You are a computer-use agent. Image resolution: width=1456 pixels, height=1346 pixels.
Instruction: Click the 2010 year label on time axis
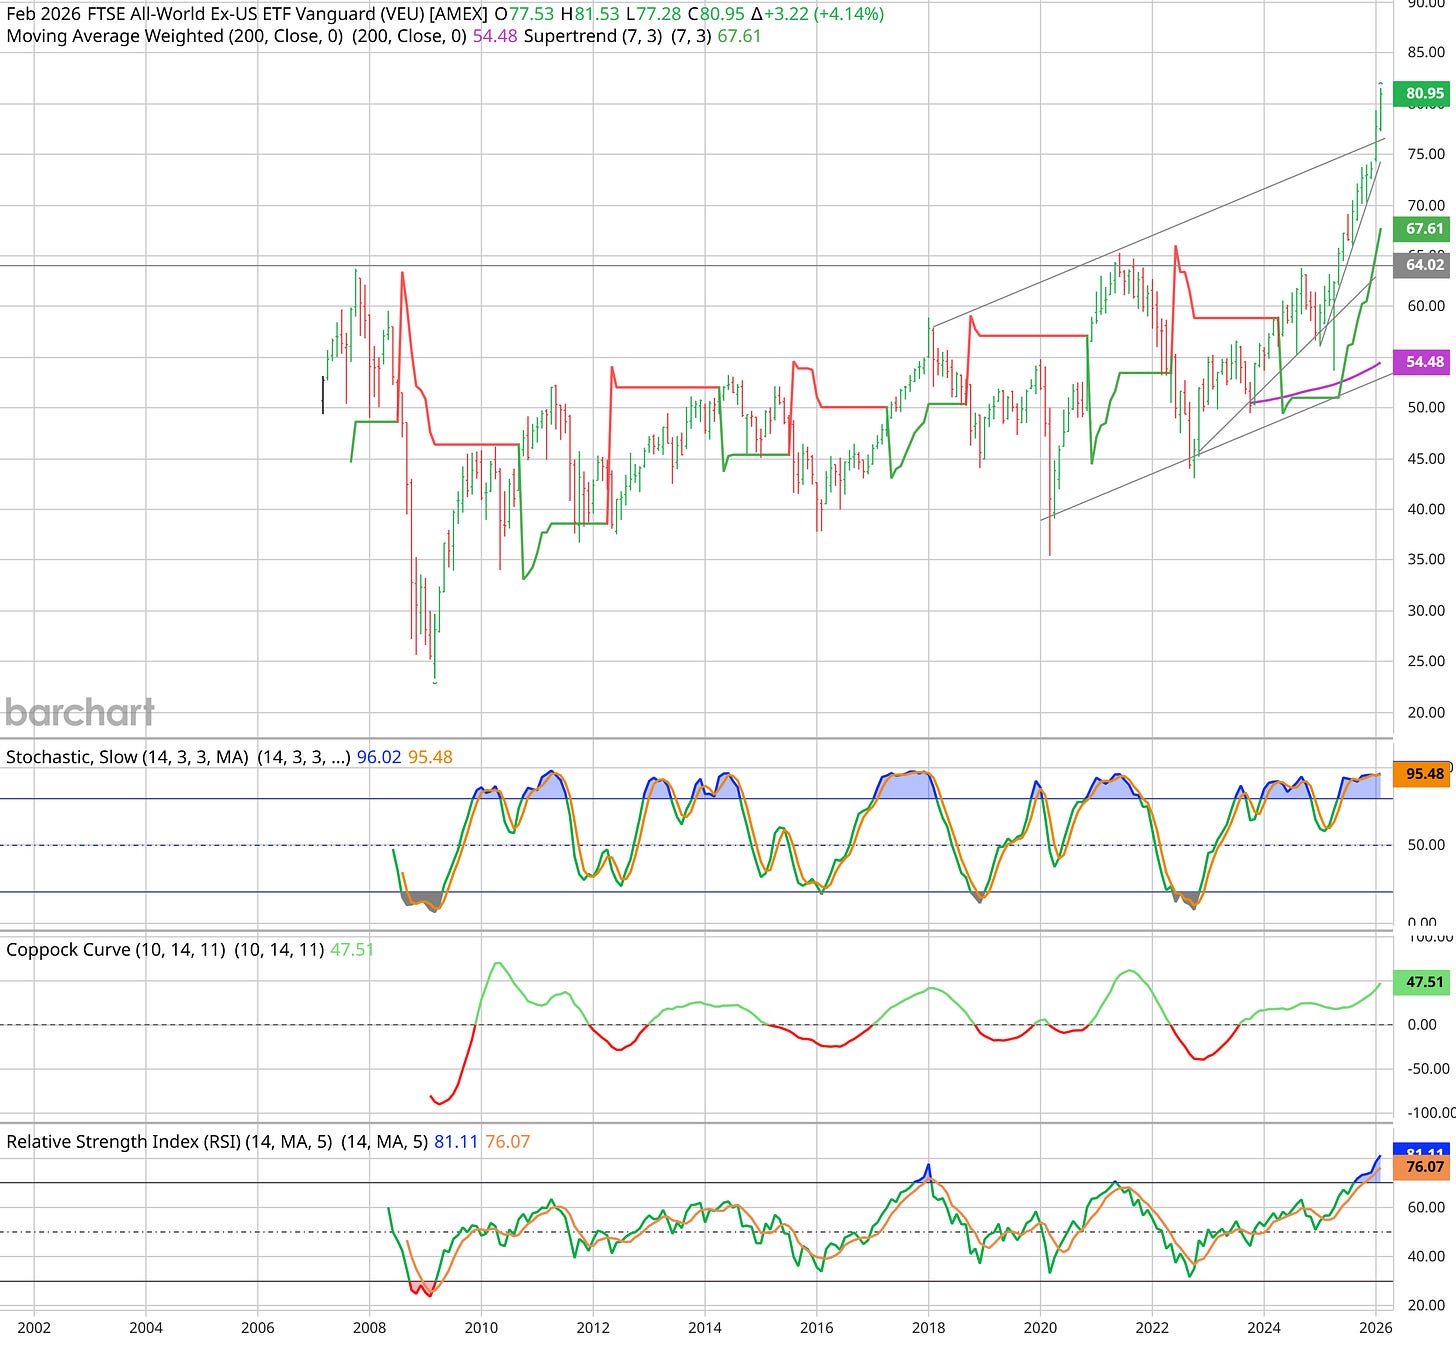tap(481, 1327)
